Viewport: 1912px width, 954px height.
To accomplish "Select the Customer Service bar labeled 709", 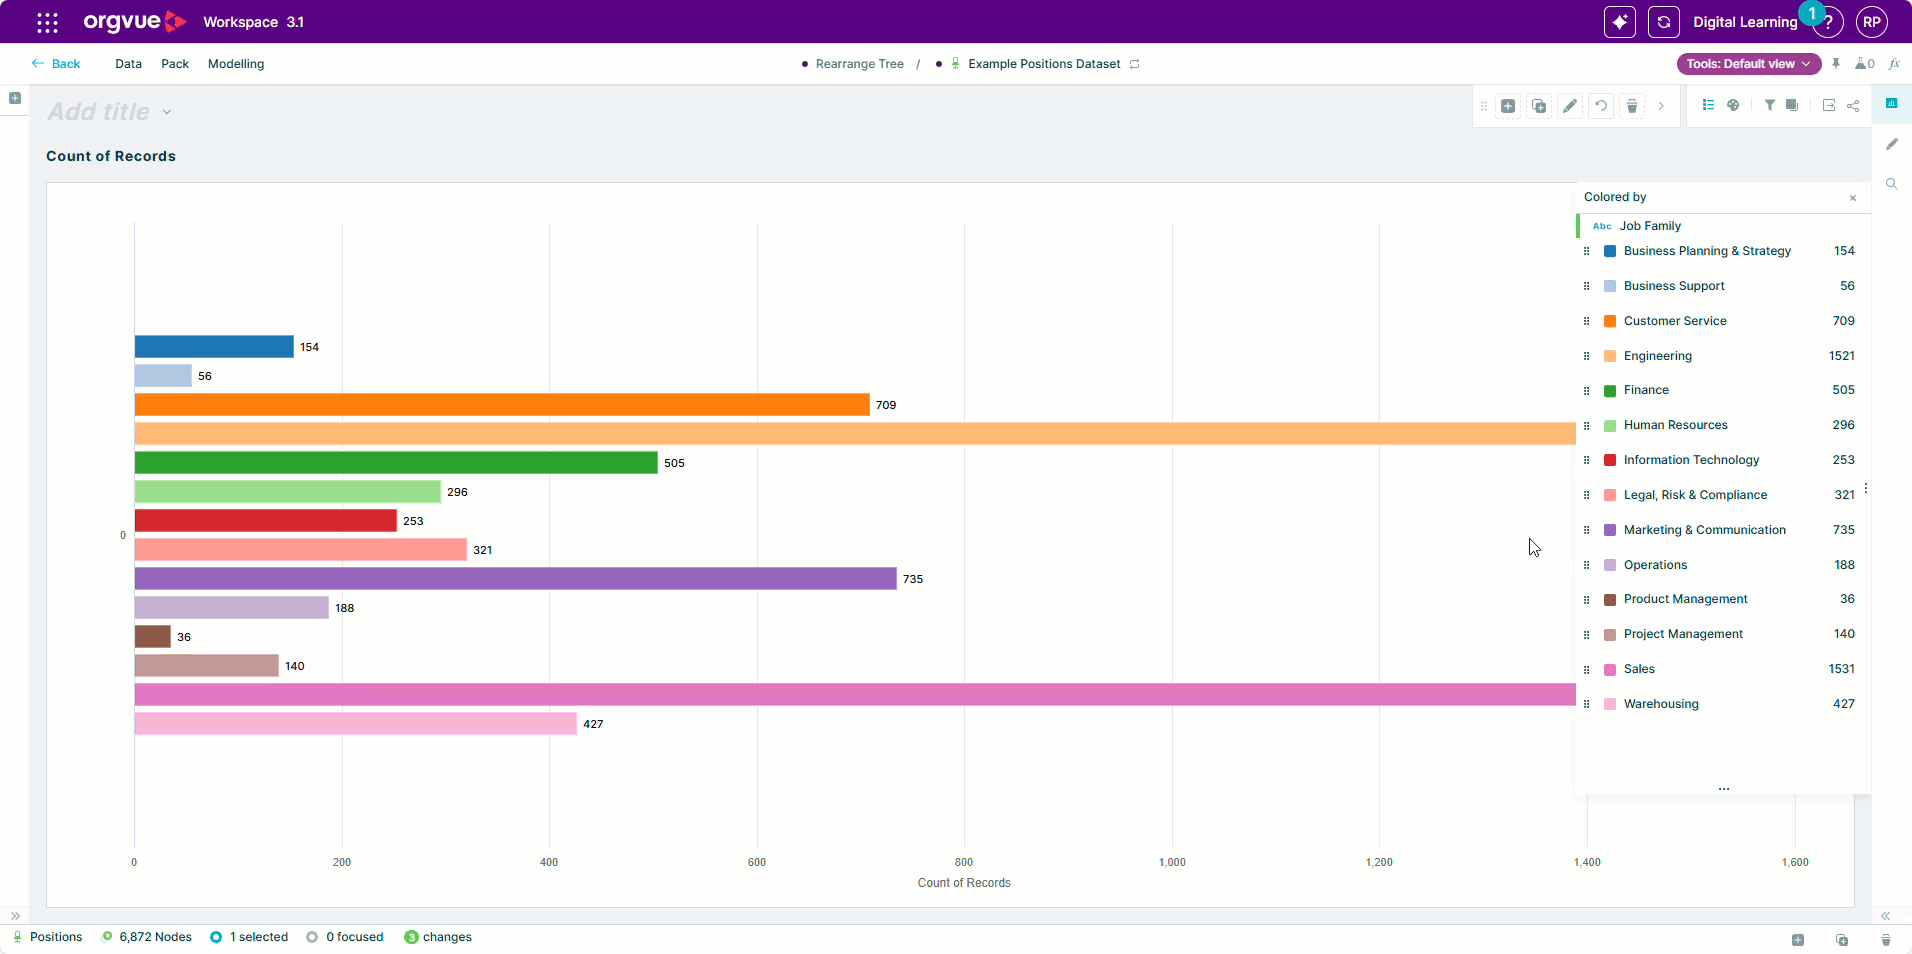I will click(502, 404).
